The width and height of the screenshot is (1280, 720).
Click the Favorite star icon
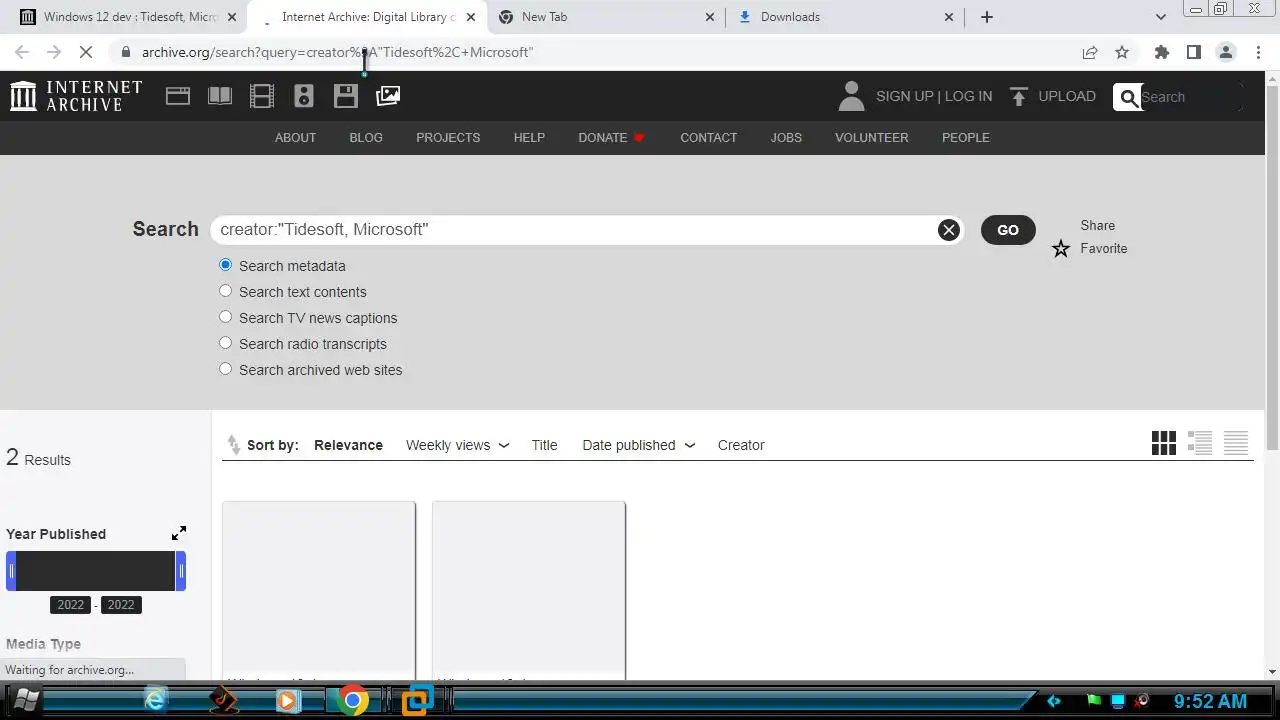tap(1061, 249)
